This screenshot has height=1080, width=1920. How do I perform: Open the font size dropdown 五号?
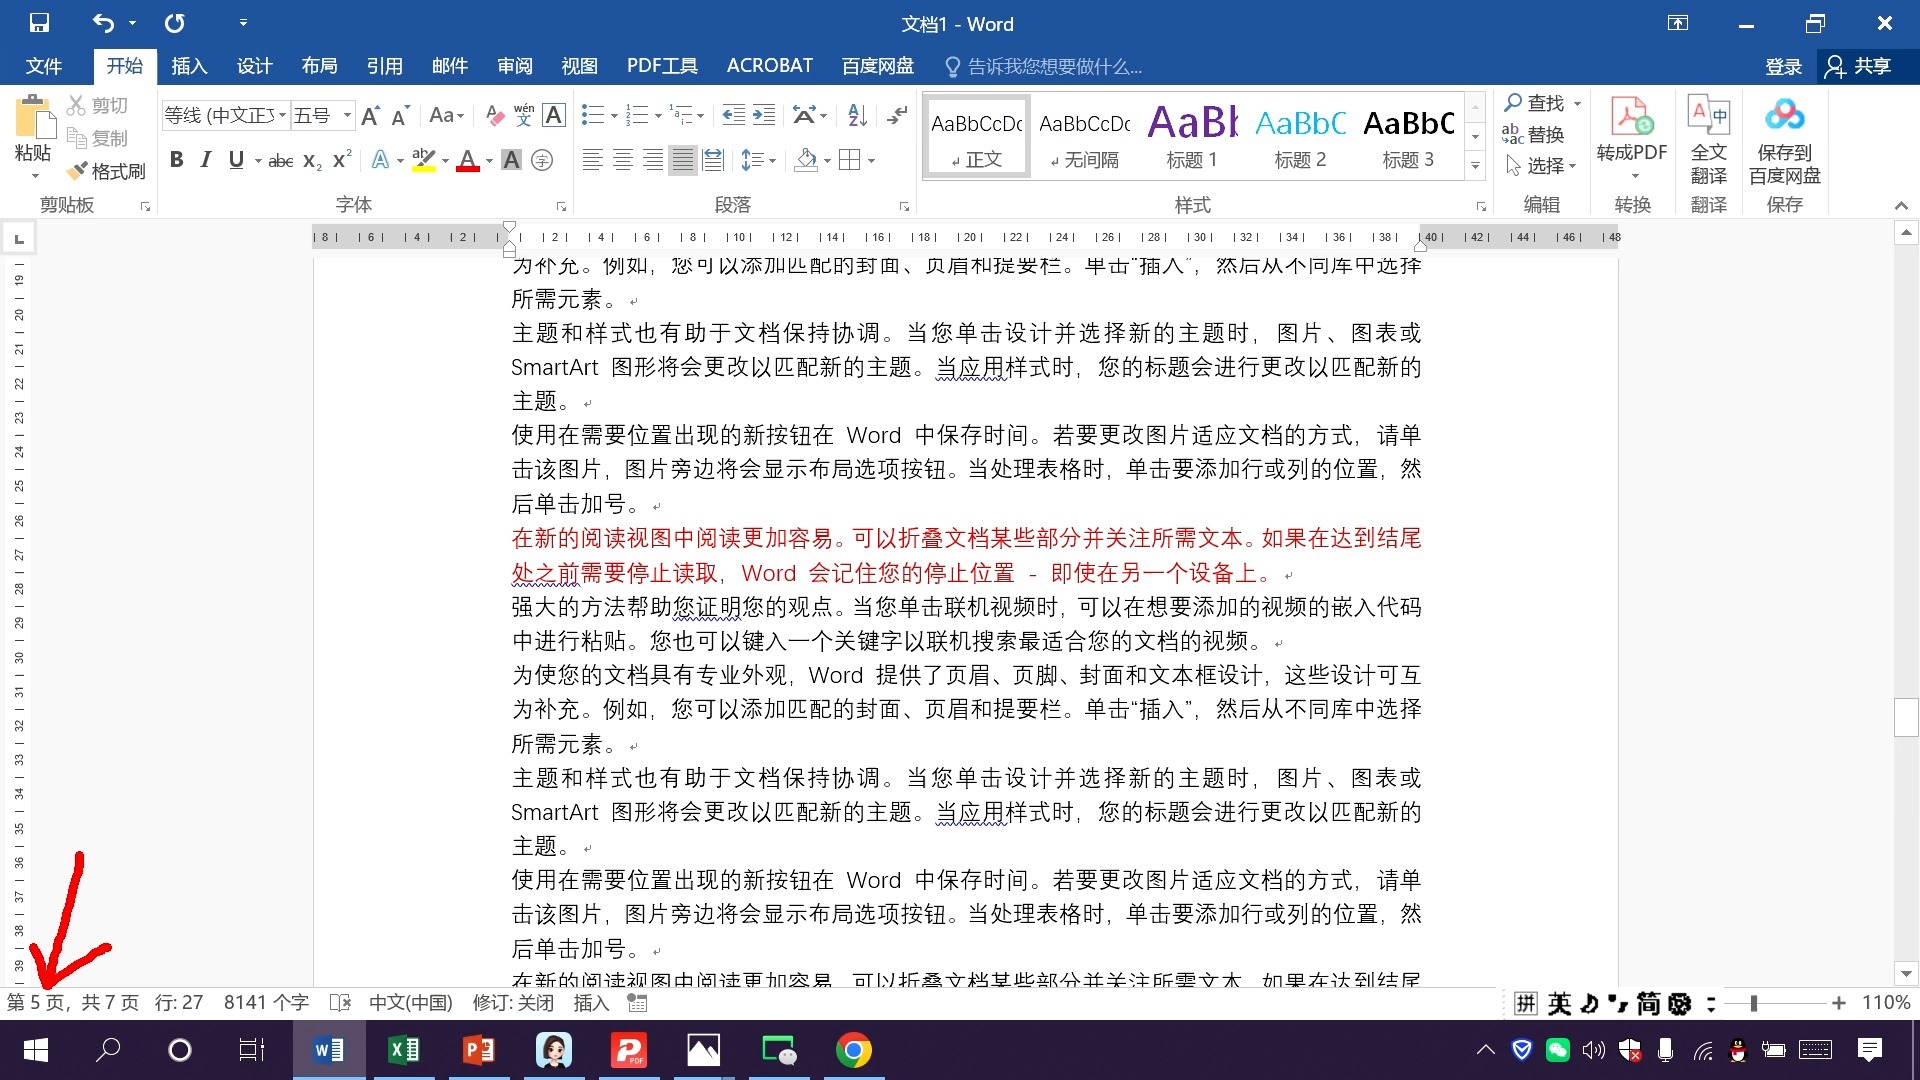pyautogui.click(x=347, y=115)
